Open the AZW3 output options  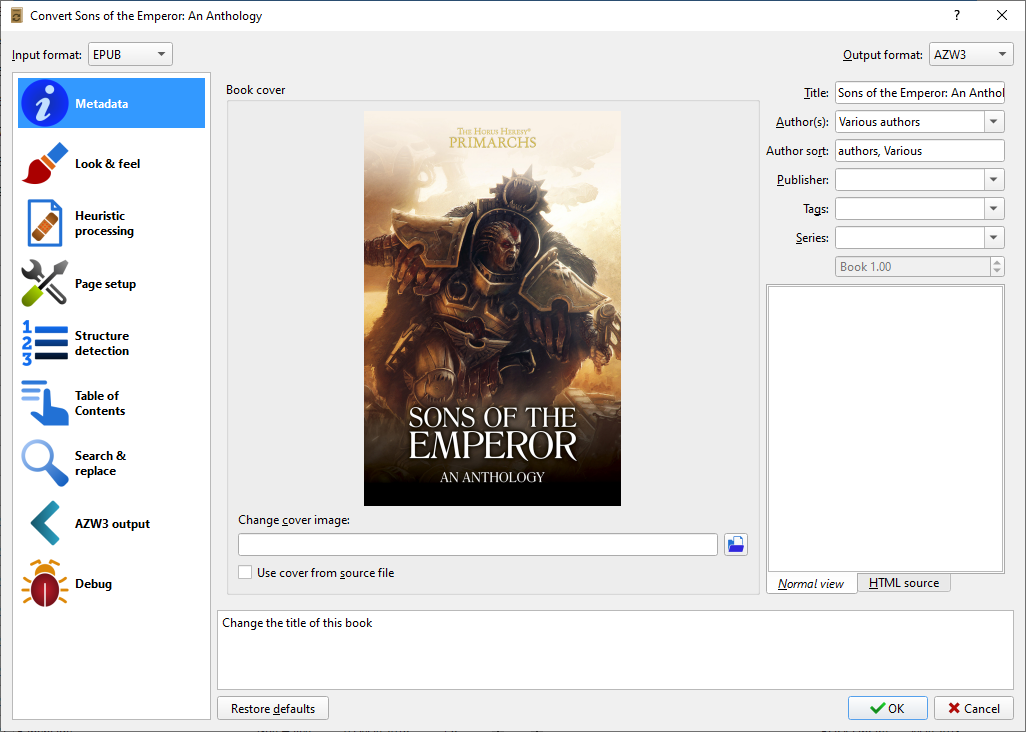pos(110,524)
